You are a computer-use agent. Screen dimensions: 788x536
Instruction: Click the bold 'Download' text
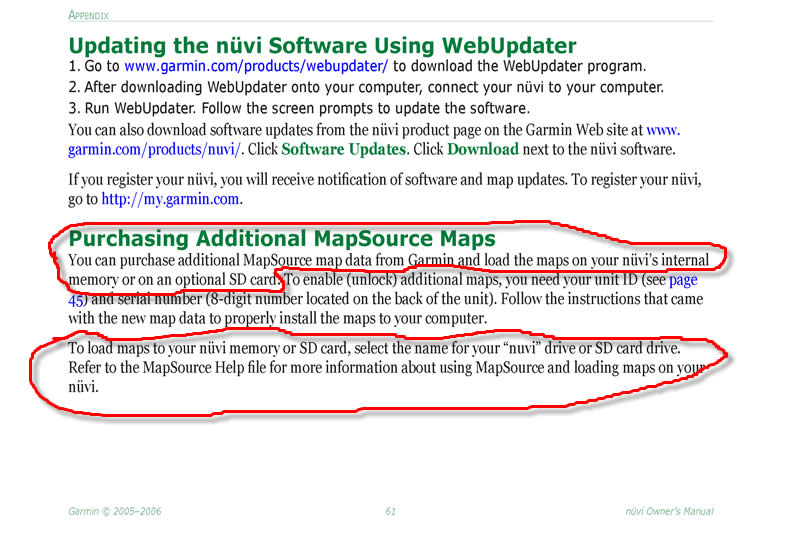click(483, 149)
